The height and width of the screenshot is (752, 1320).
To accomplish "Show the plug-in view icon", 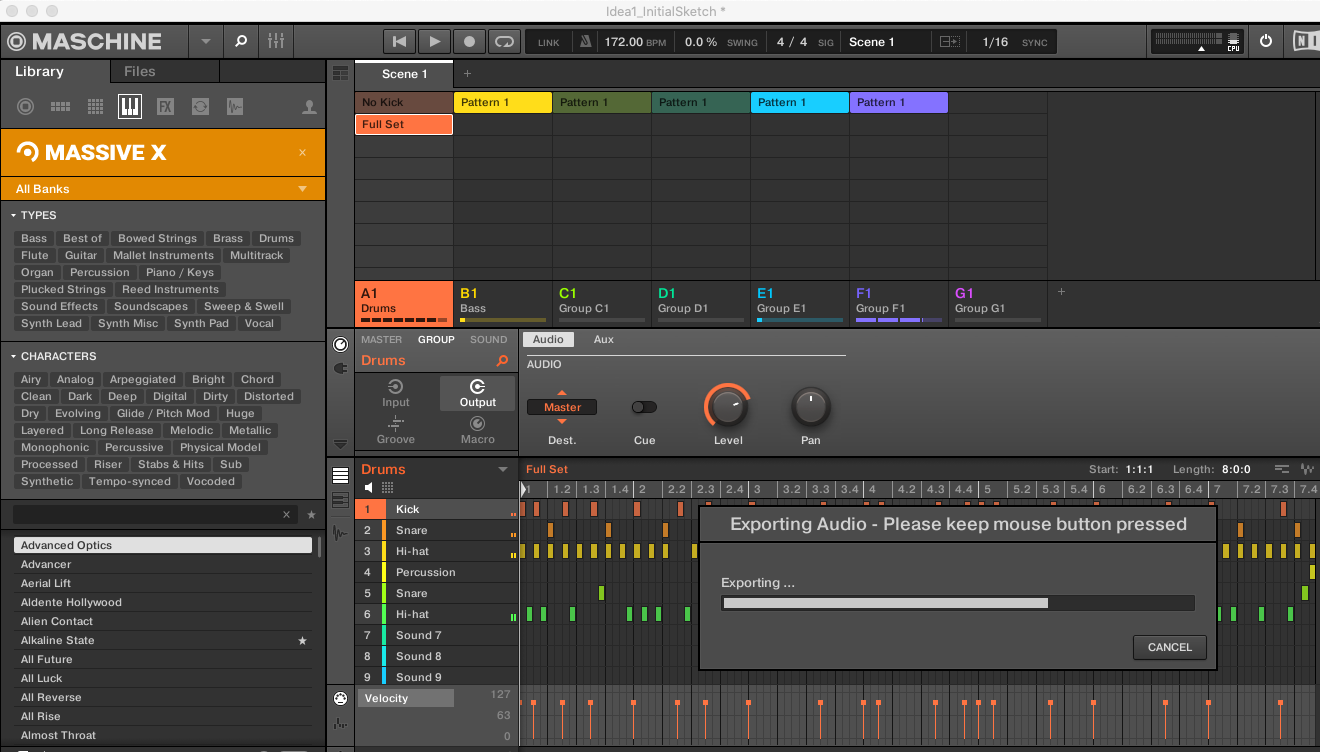I will [x=340, y=368].
